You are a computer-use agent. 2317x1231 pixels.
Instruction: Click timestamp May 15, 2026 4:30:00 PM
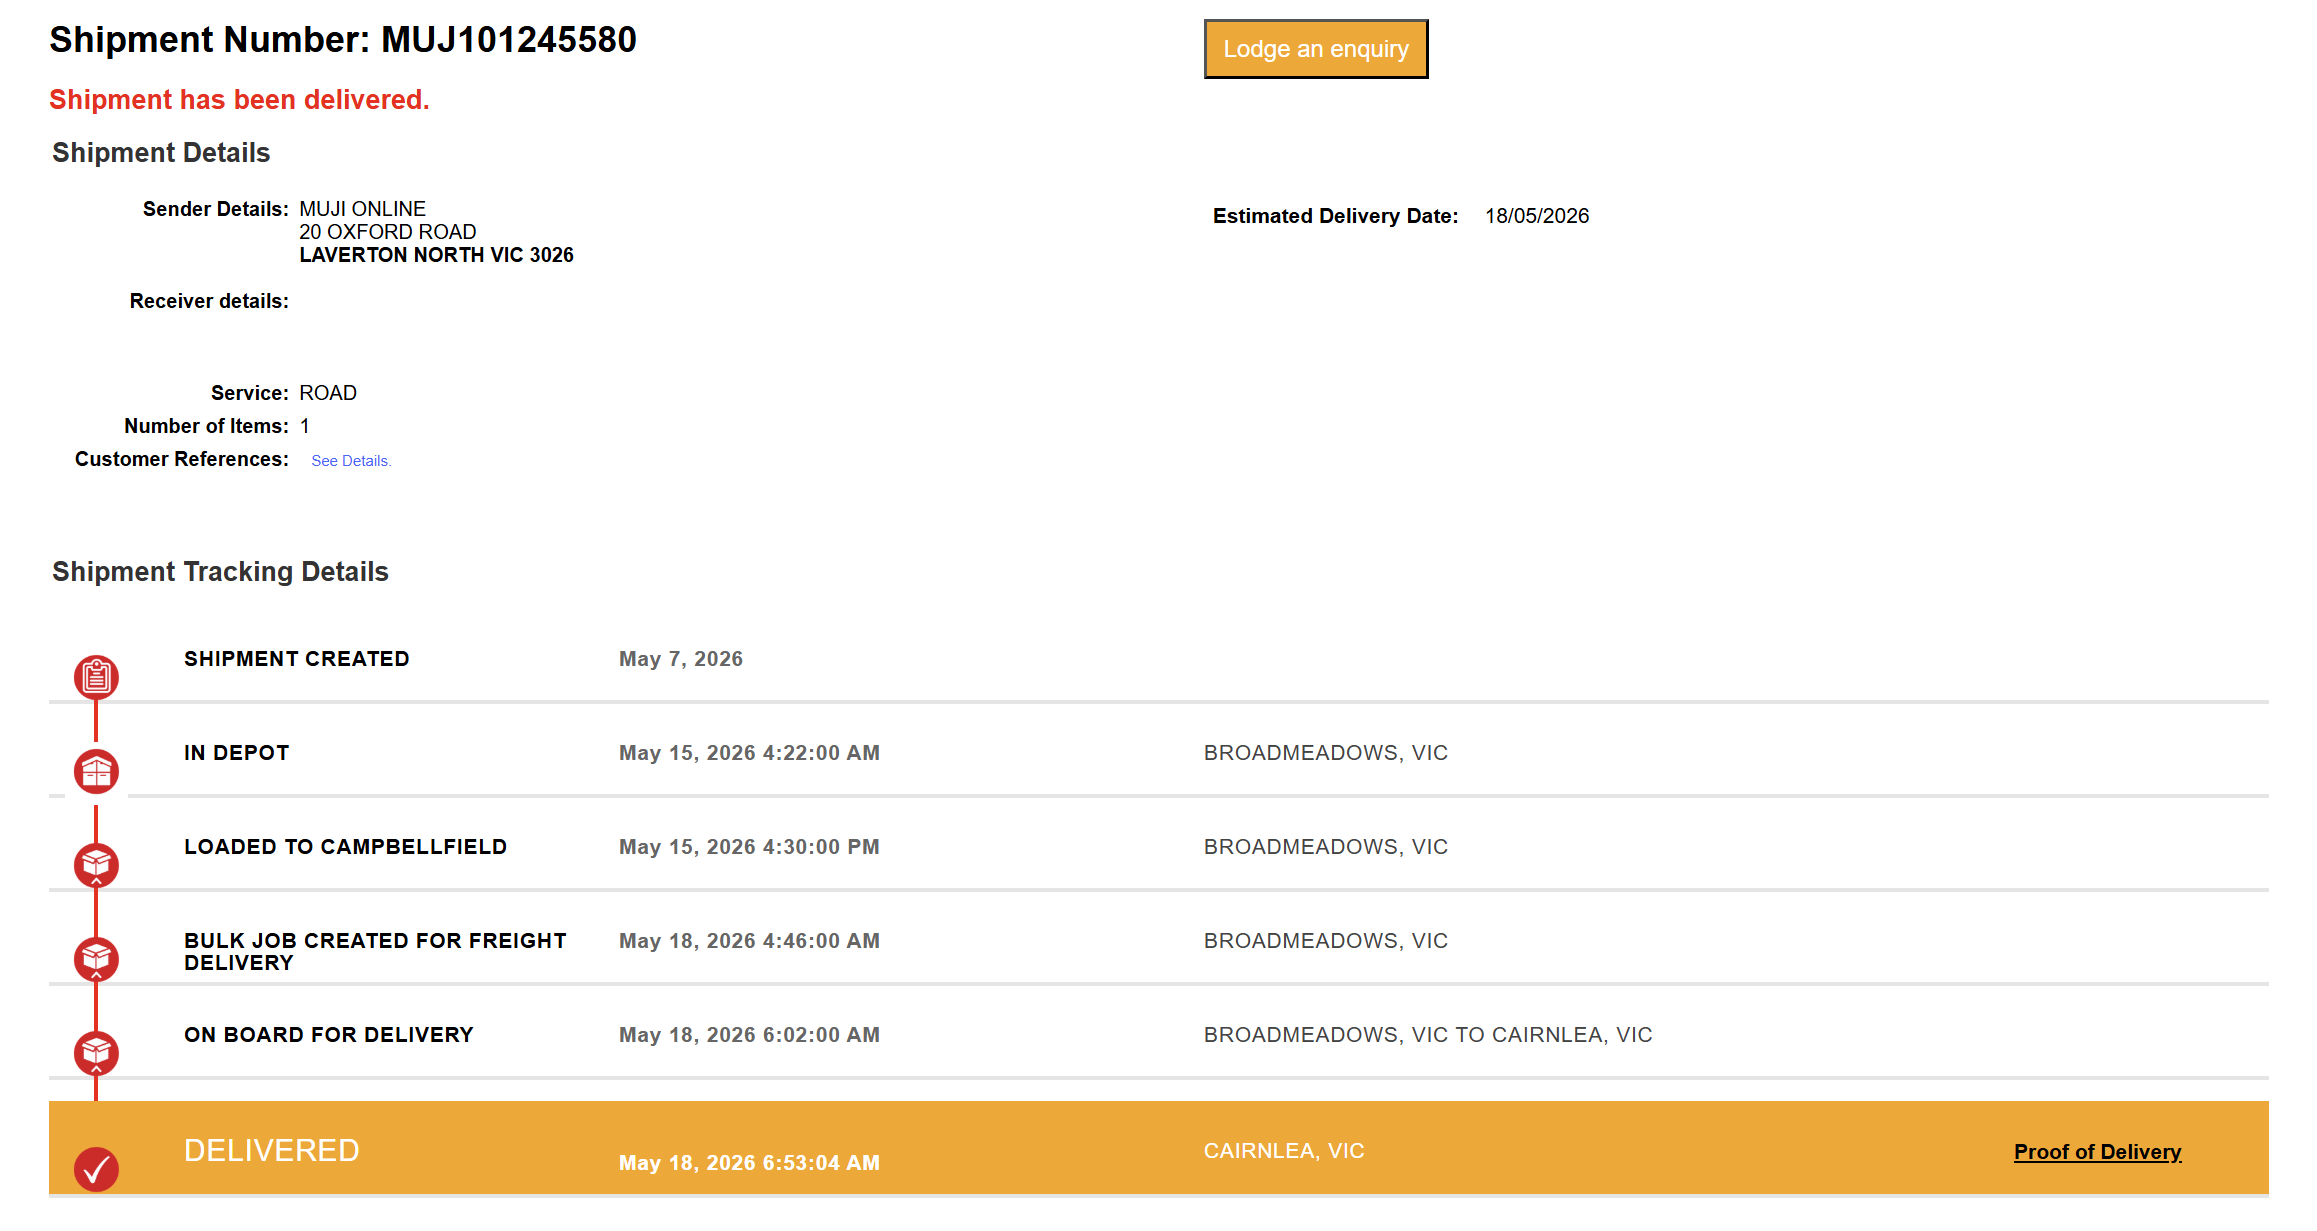749,847
